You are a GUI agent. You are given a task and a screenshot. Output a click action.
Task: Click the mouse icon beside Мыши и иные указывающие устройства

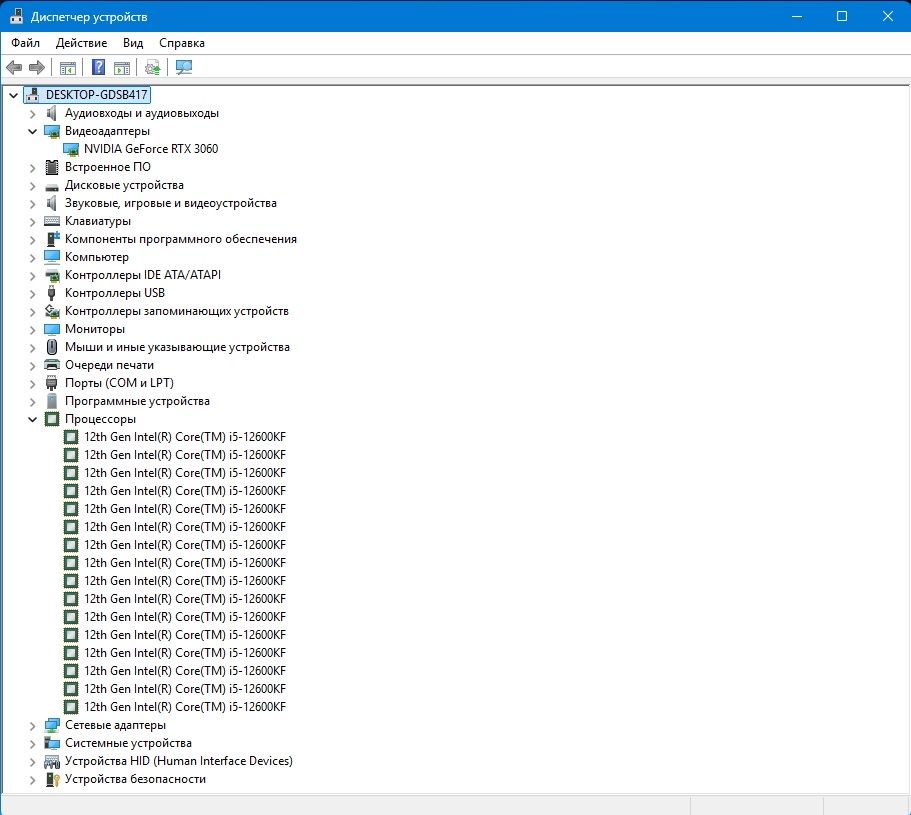(52, 347)
